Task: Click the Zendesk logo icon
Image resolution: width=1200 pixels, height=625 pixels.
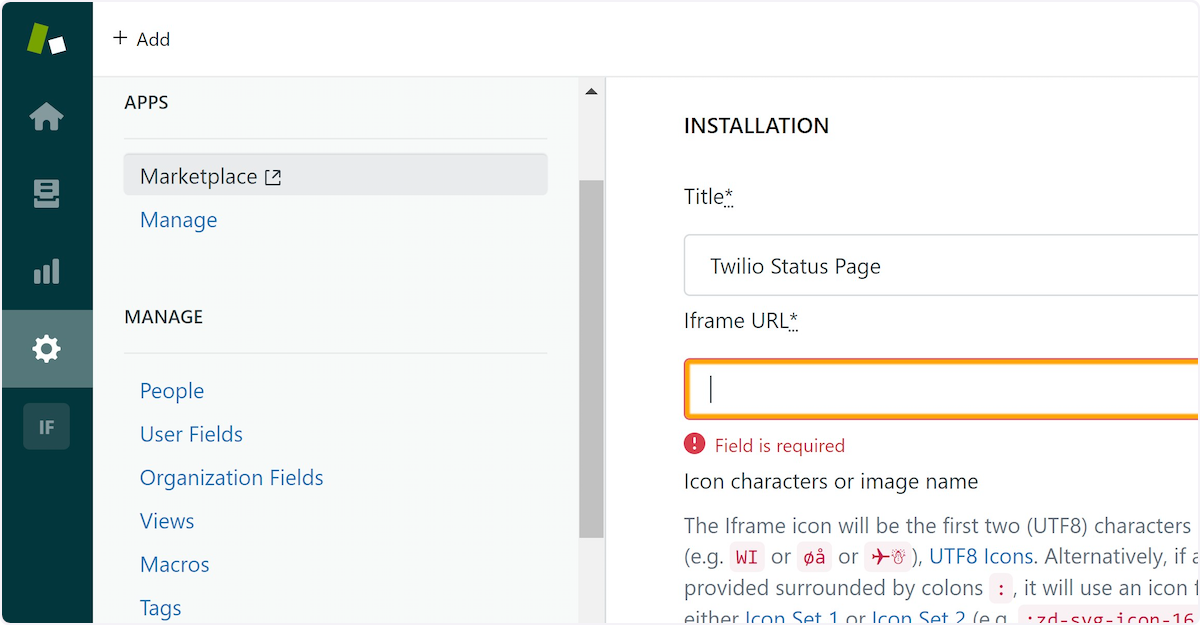Action: (46, 38)
